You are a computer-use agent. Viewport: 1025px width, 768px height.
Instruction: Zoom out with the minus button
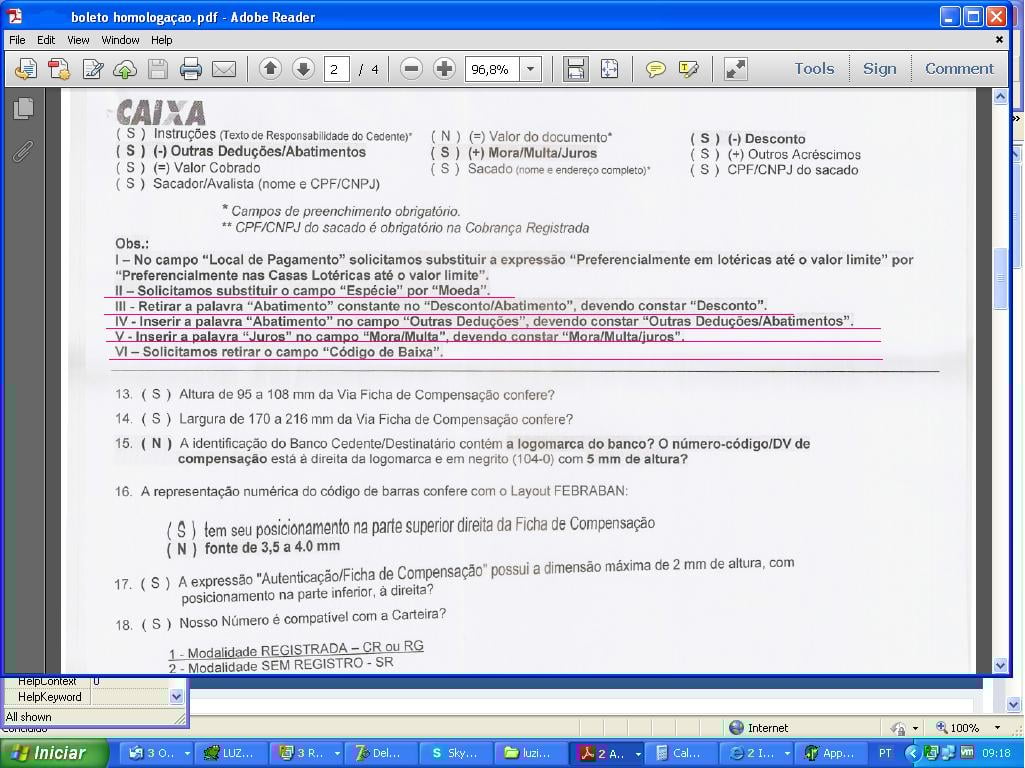[411, 69]
